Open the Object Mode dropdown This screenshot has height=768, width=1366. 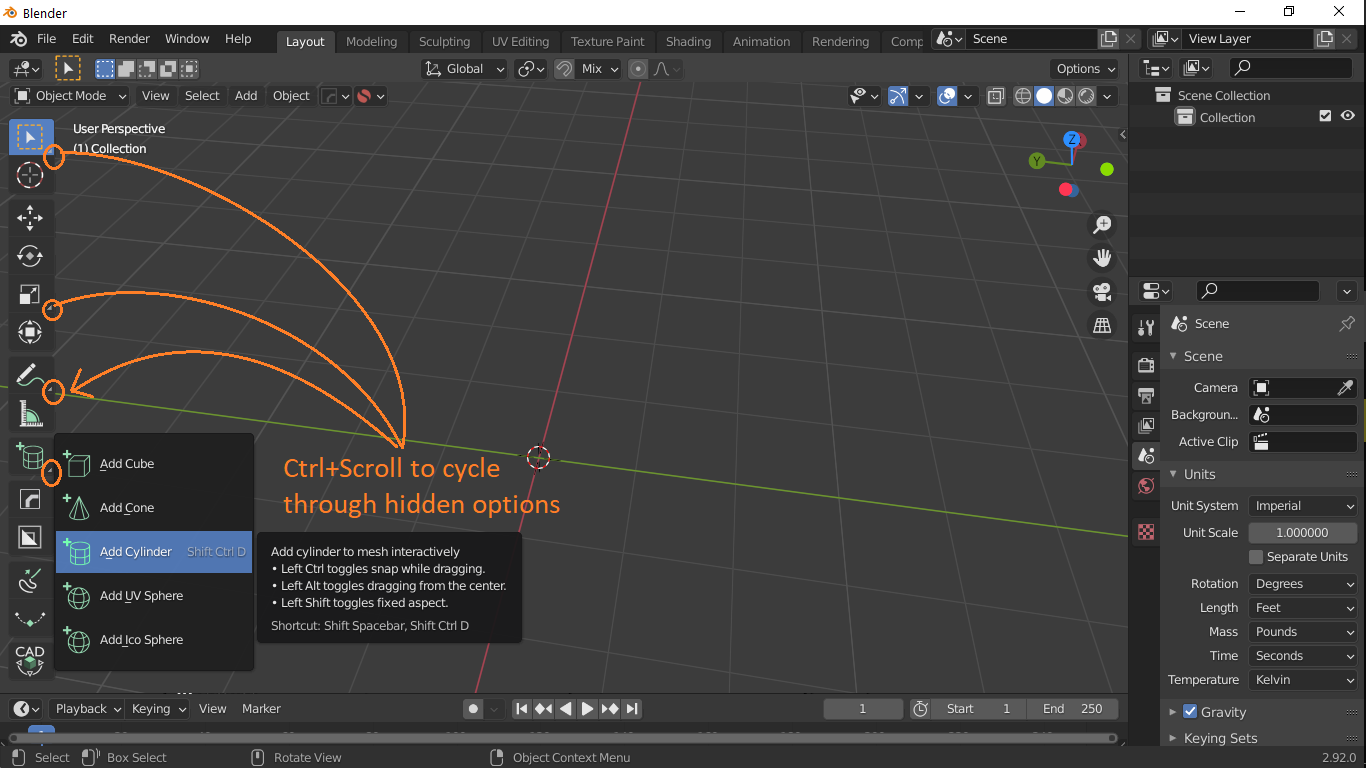click(x=70, y=96)
